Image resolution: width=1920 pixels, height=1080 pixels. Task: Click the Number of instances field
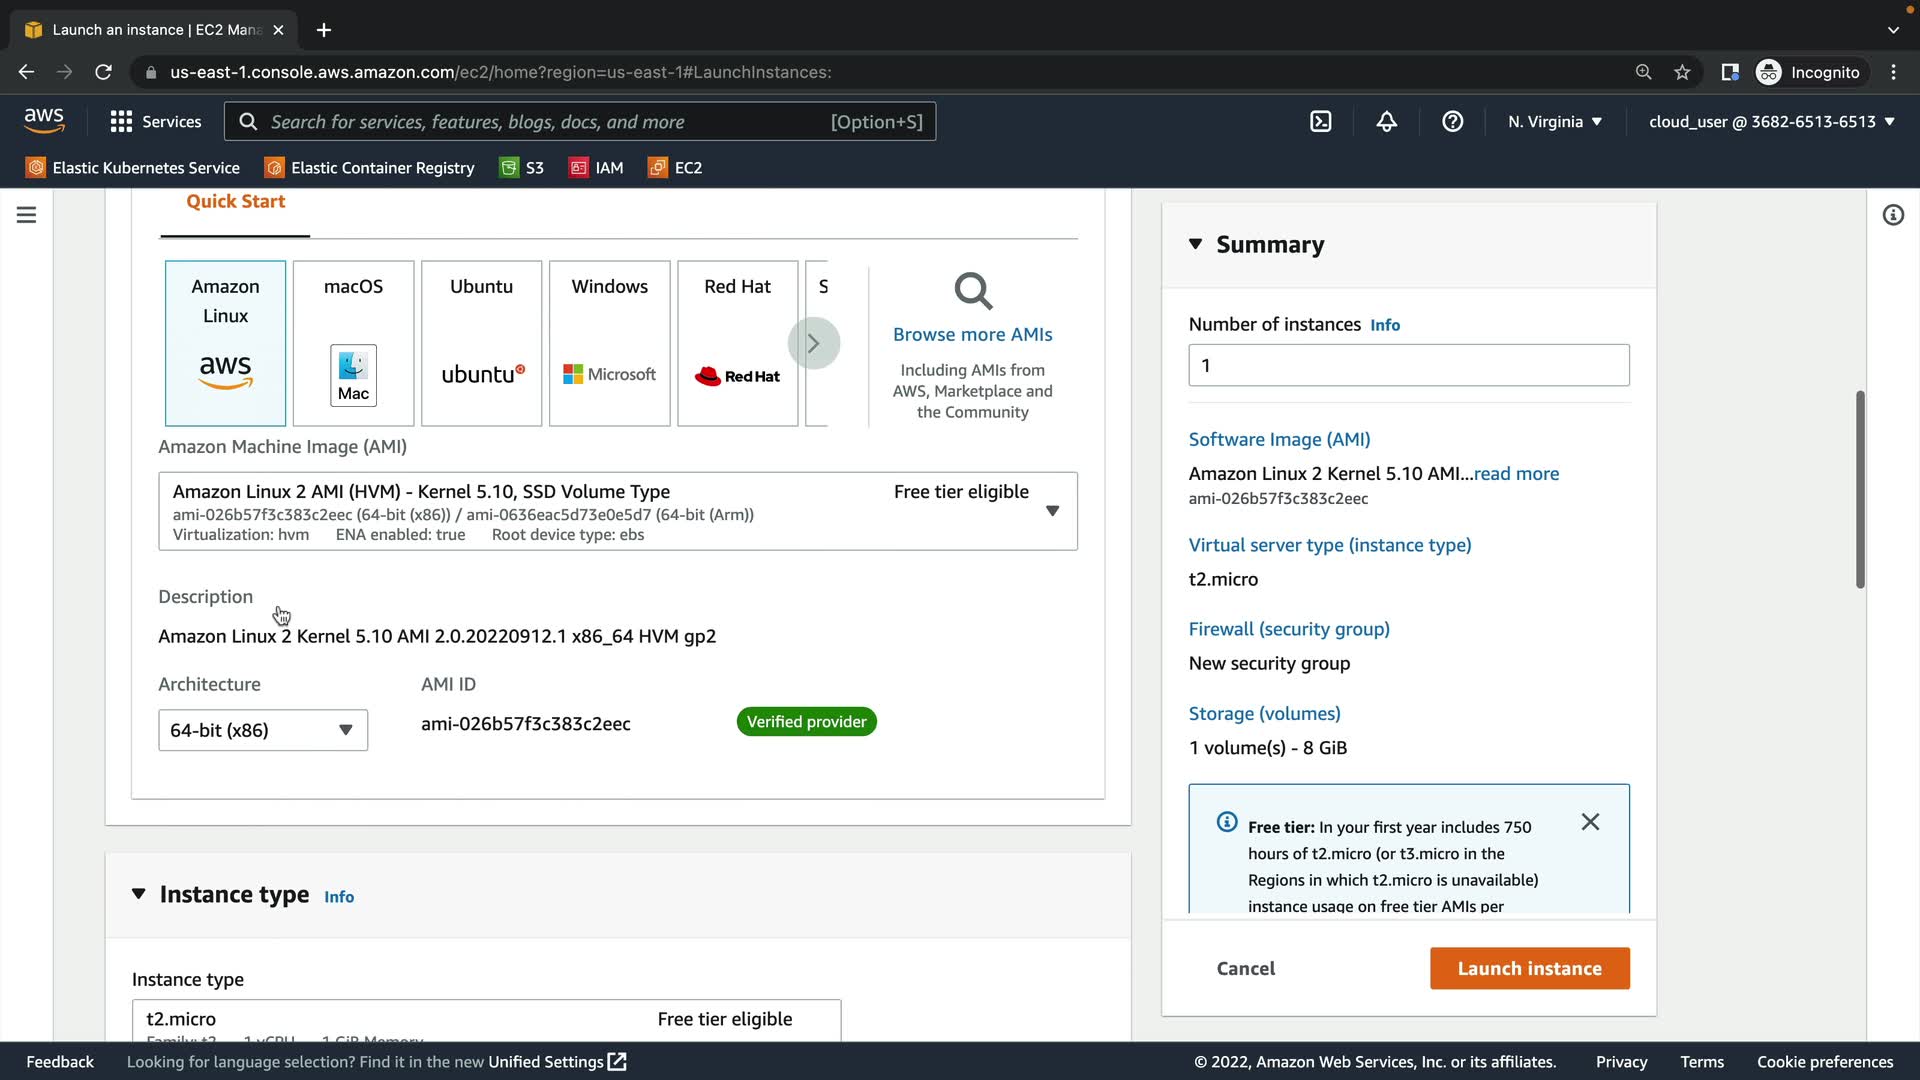(1408, 366)
